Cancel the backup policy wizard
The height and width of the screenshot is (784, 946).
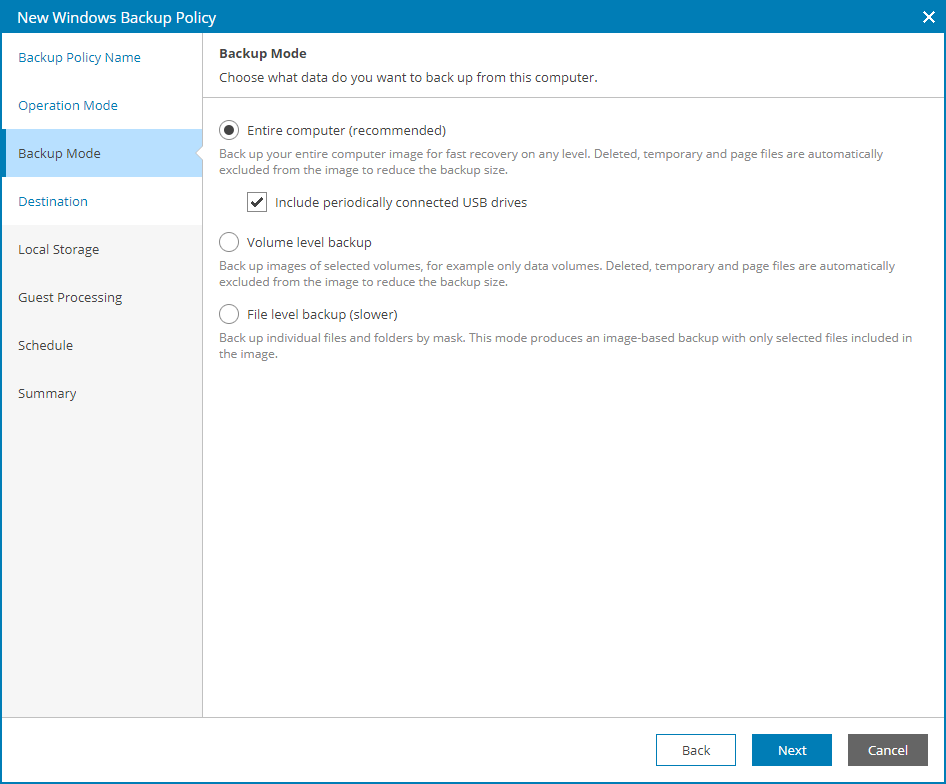tap(887, 750)
